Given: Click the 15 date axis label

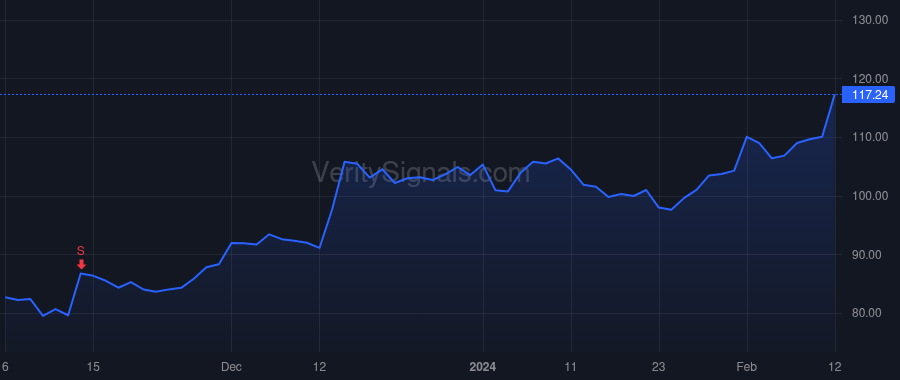Looking at the screenshot, I should click(x=94, y=366).
